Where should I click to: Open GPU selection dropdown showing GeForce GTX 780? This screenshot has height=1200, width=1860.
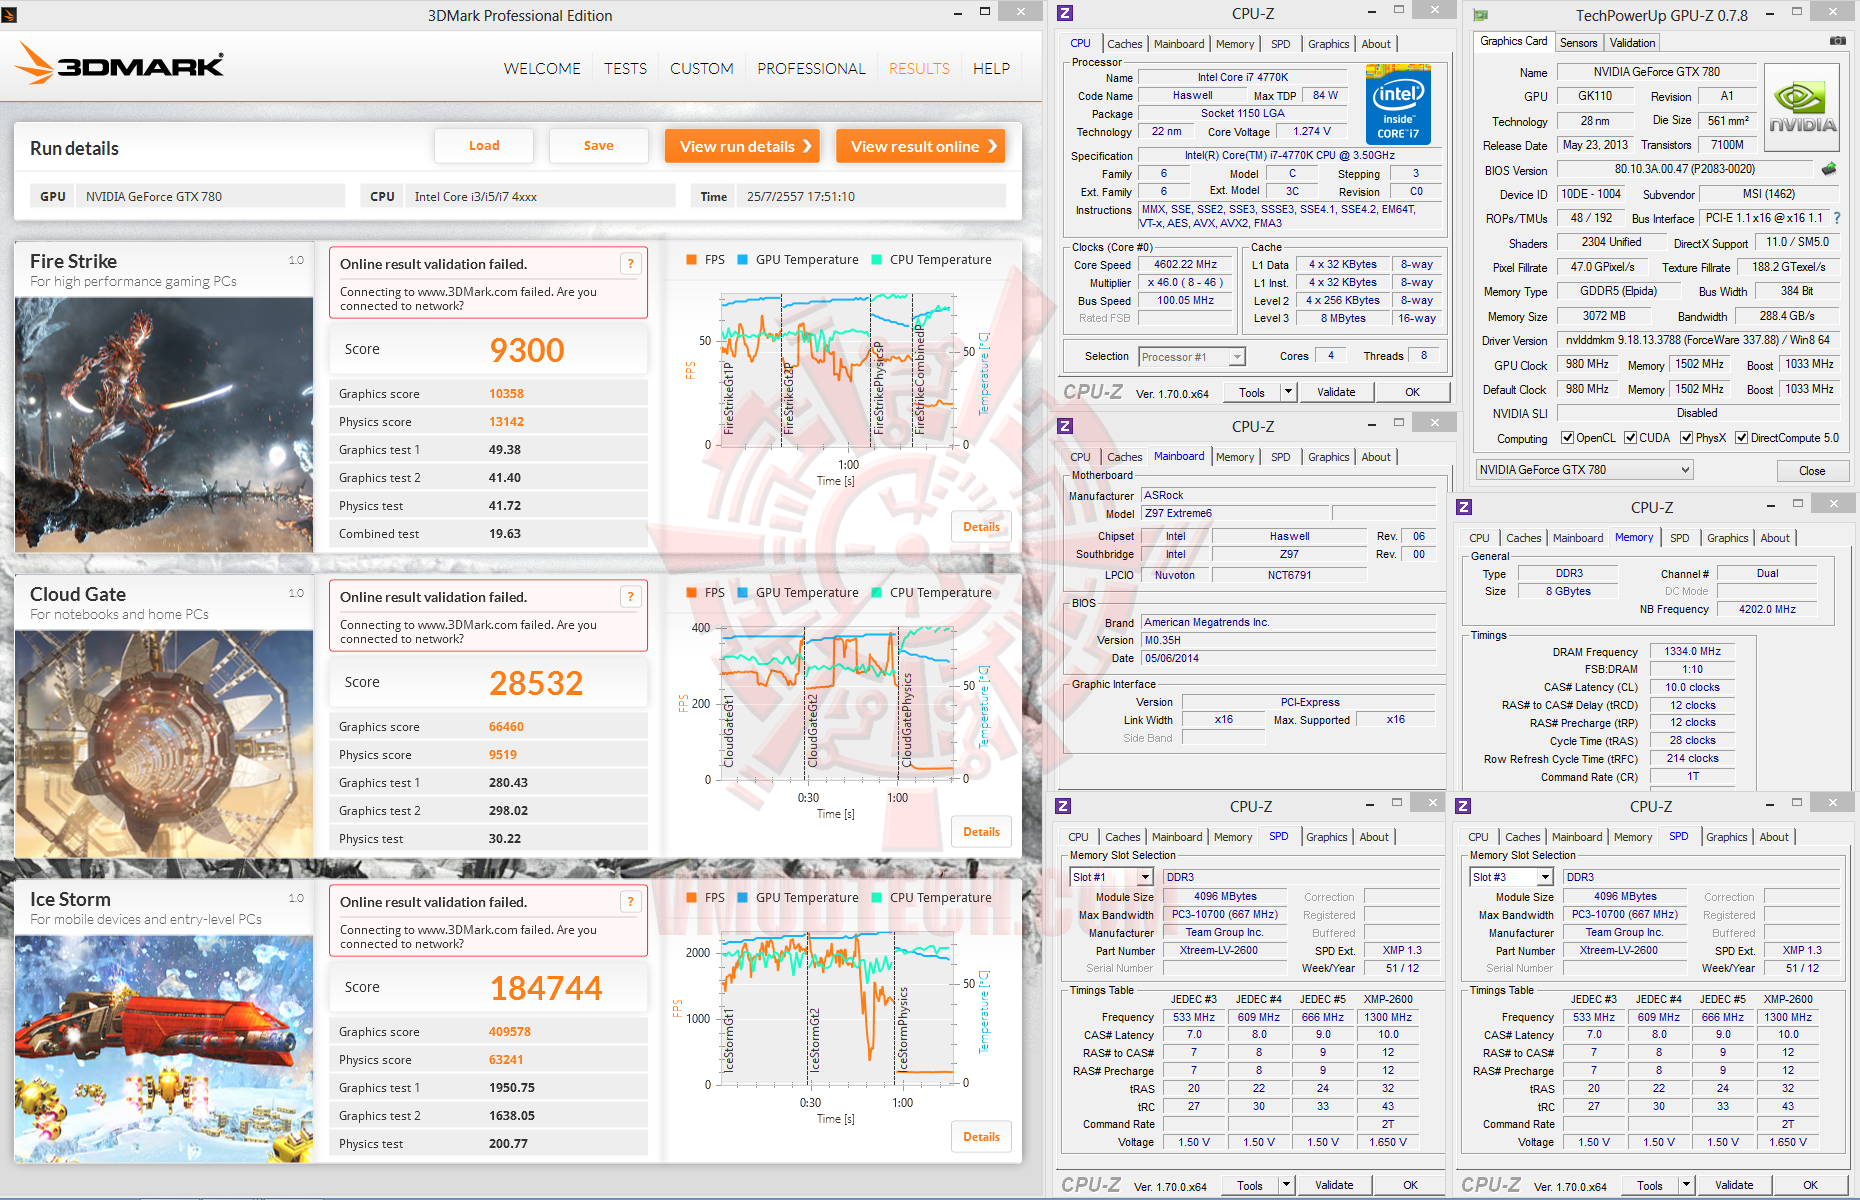[x=1585, y=470]
